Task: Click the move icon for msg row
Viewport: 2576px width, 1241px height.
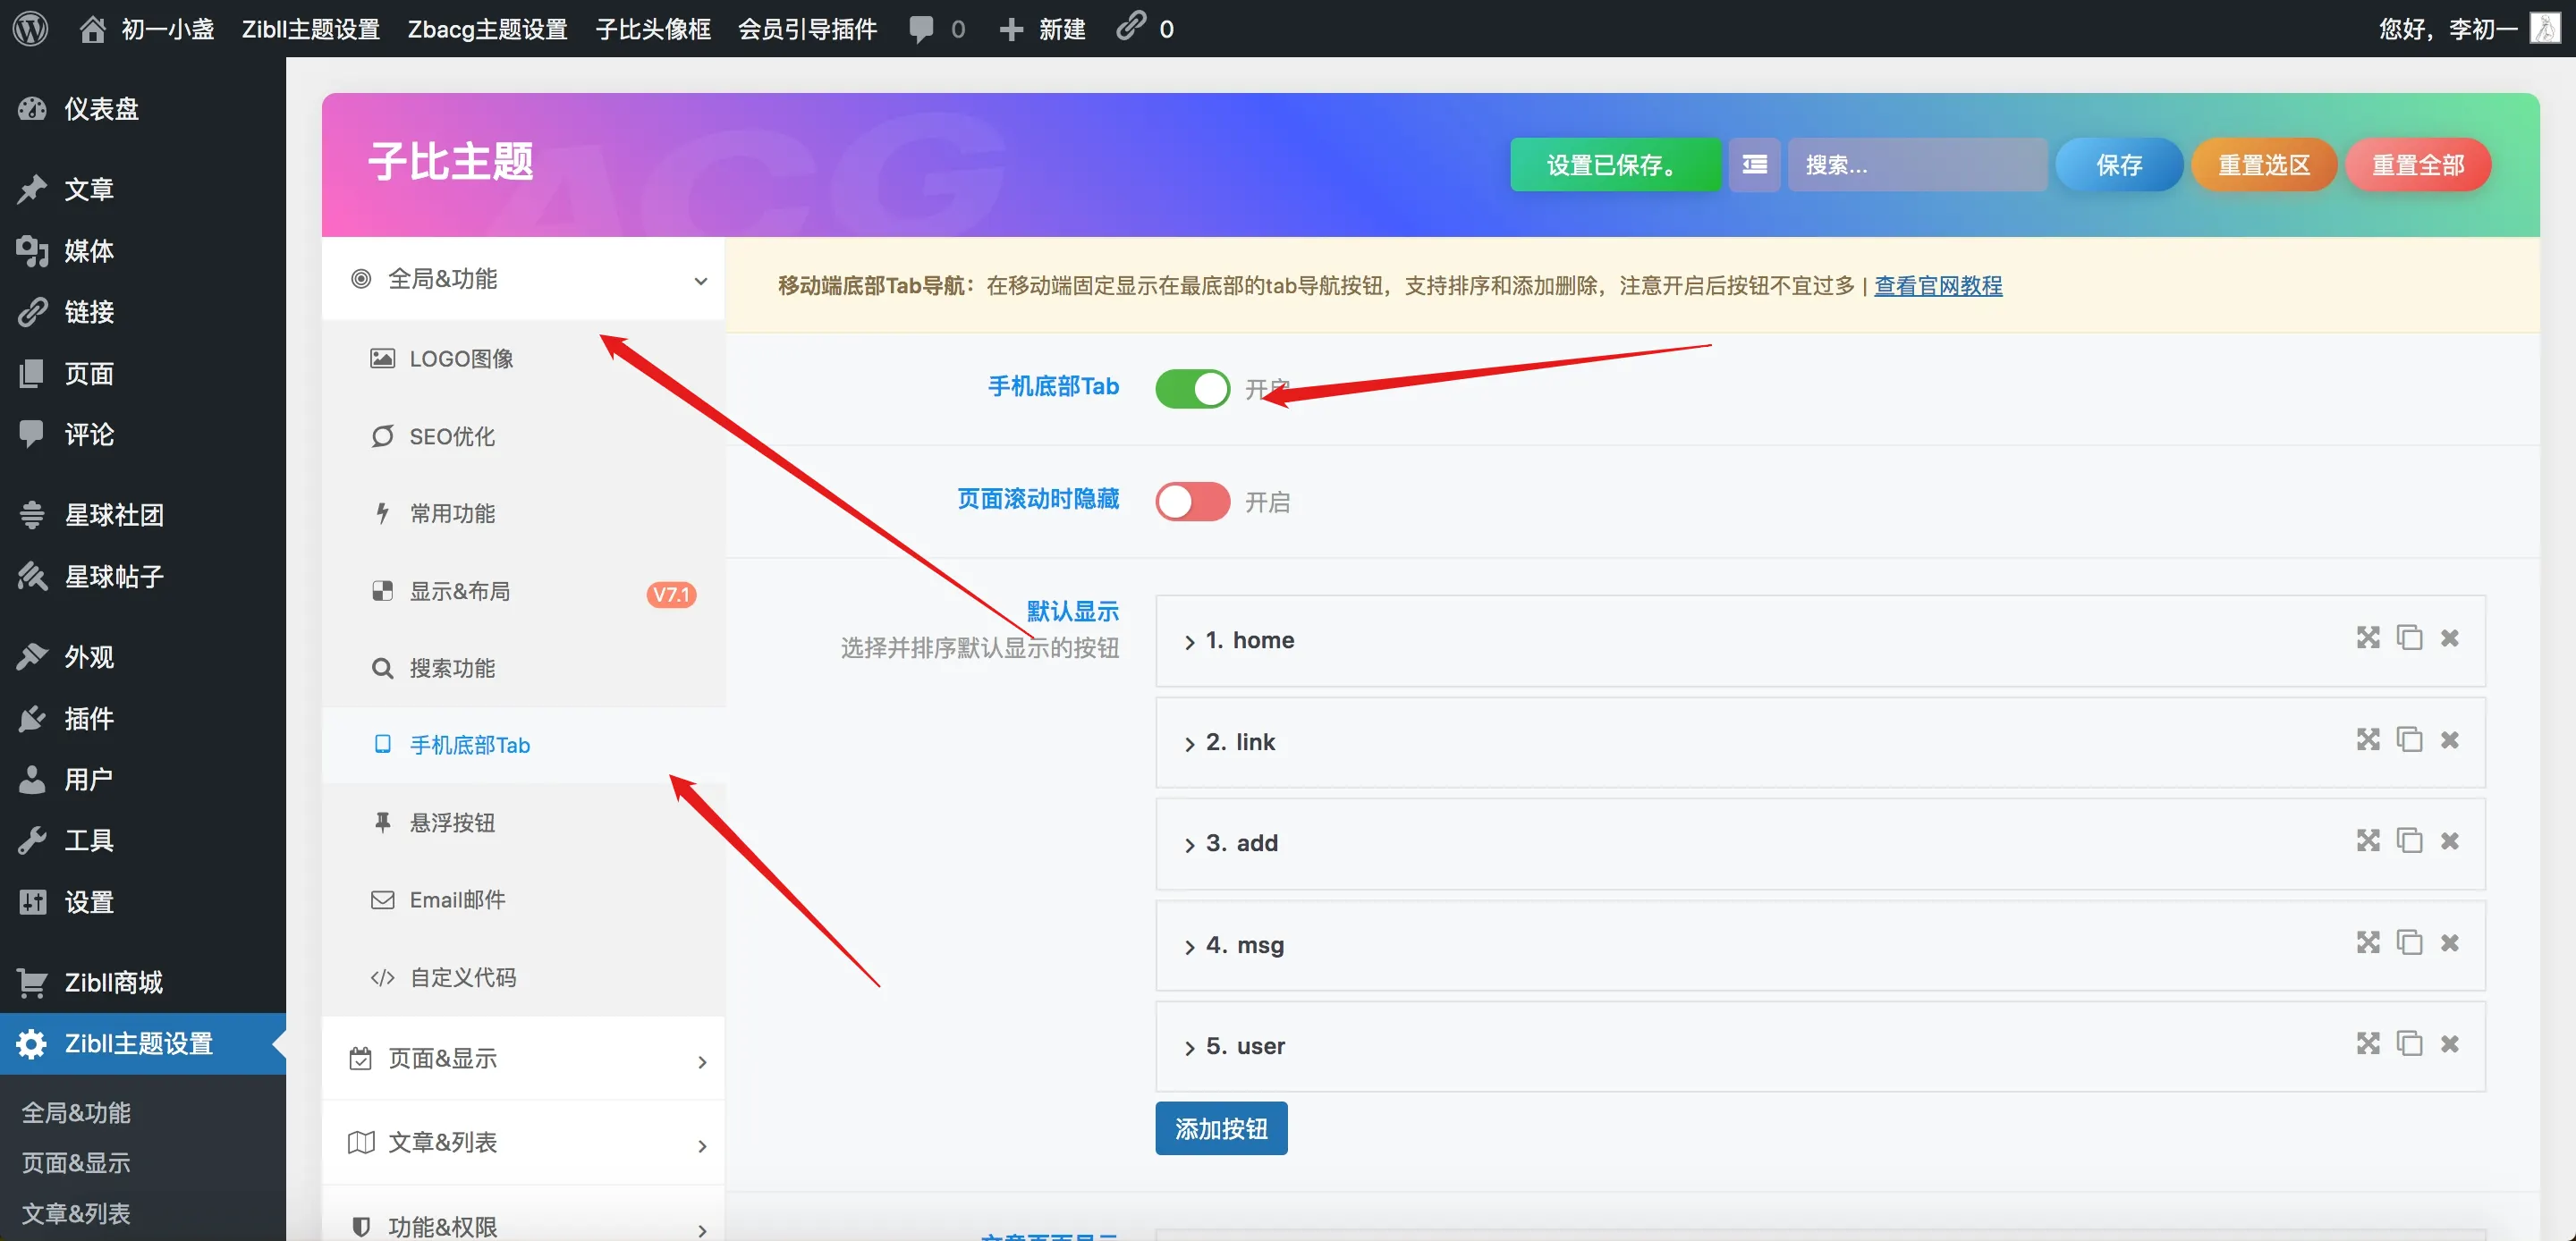Action: [2368, 943]
